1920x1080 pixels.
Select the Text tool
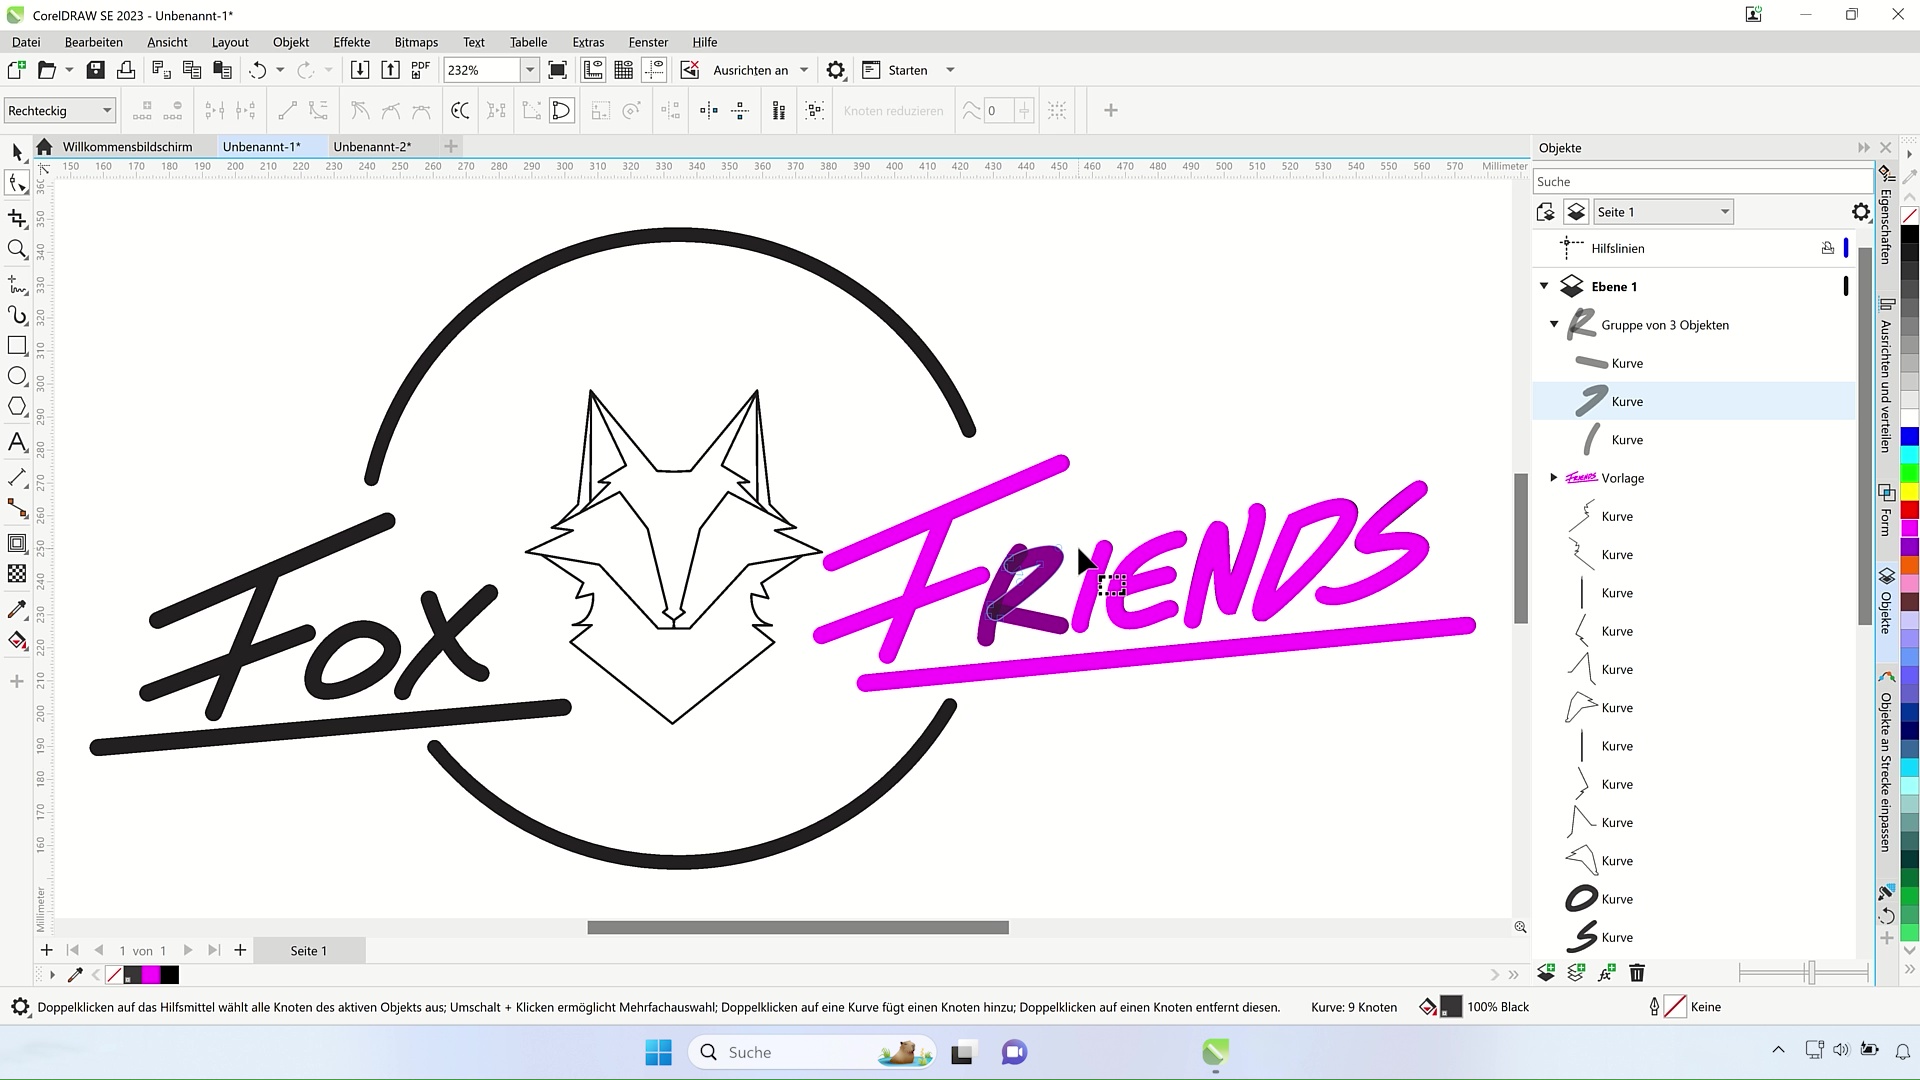pyautogui.click(x=17, y=442)
